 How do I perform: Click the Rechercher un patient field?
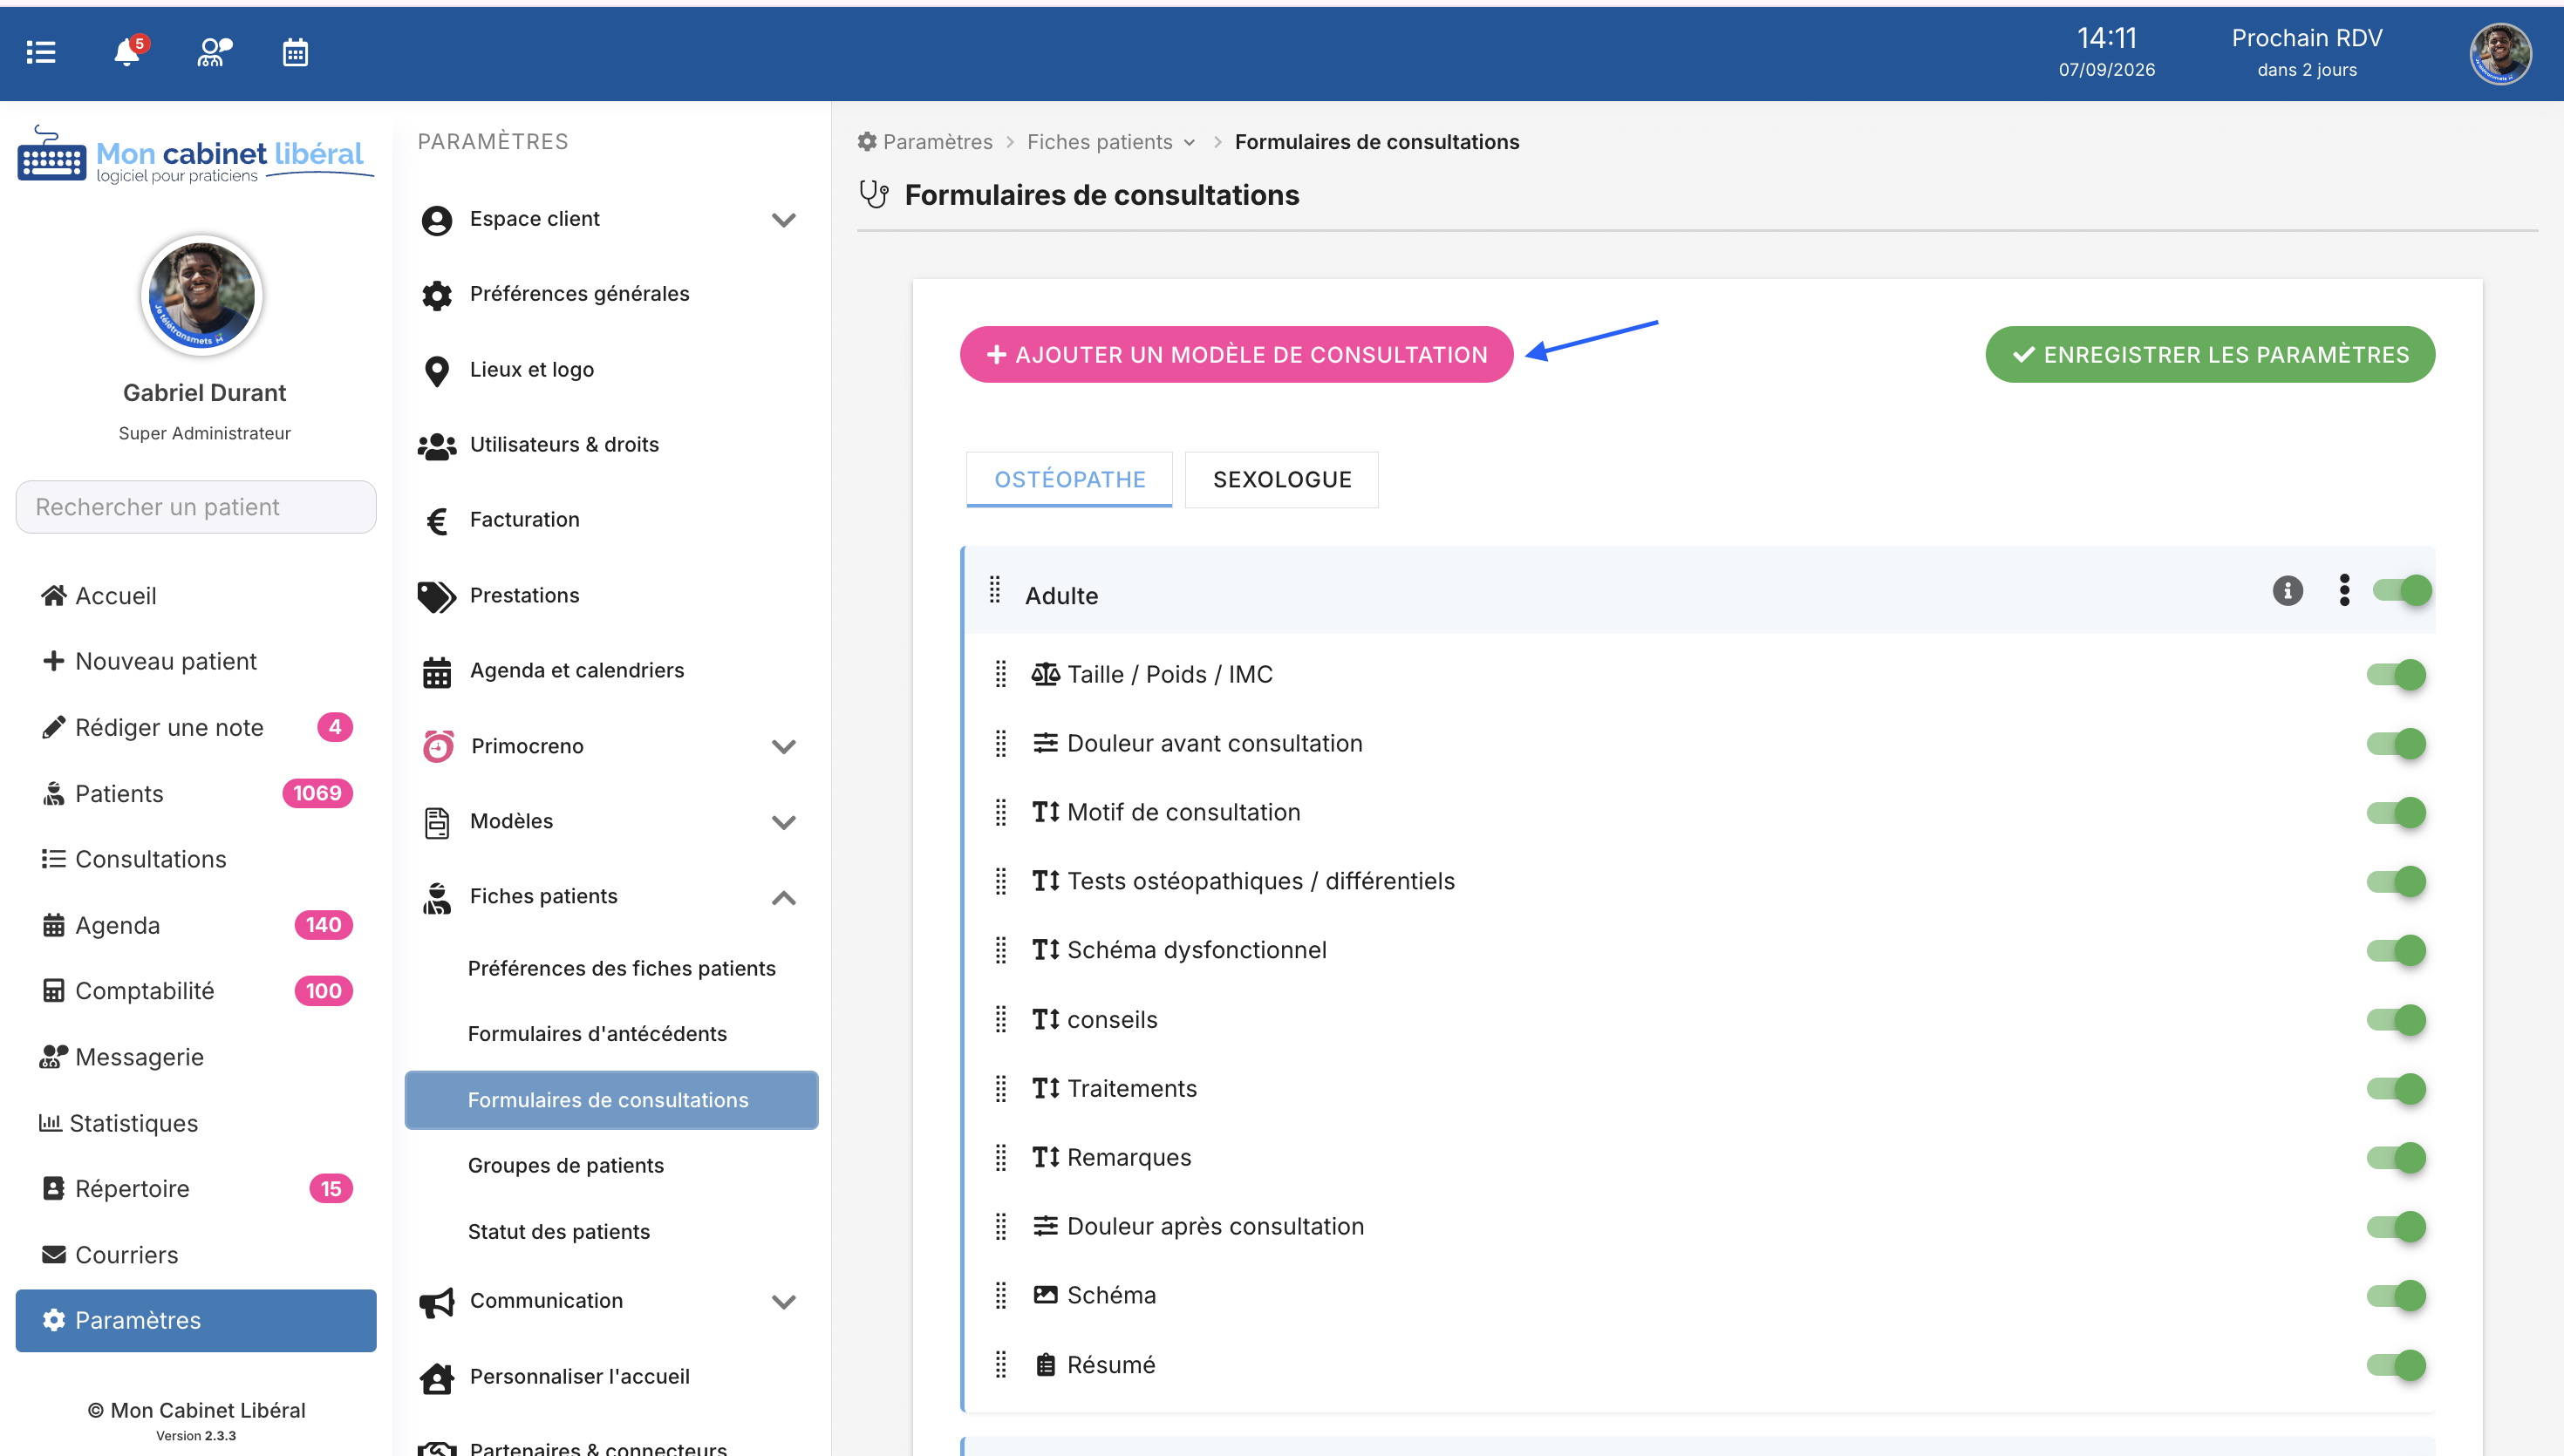point(196,507)
